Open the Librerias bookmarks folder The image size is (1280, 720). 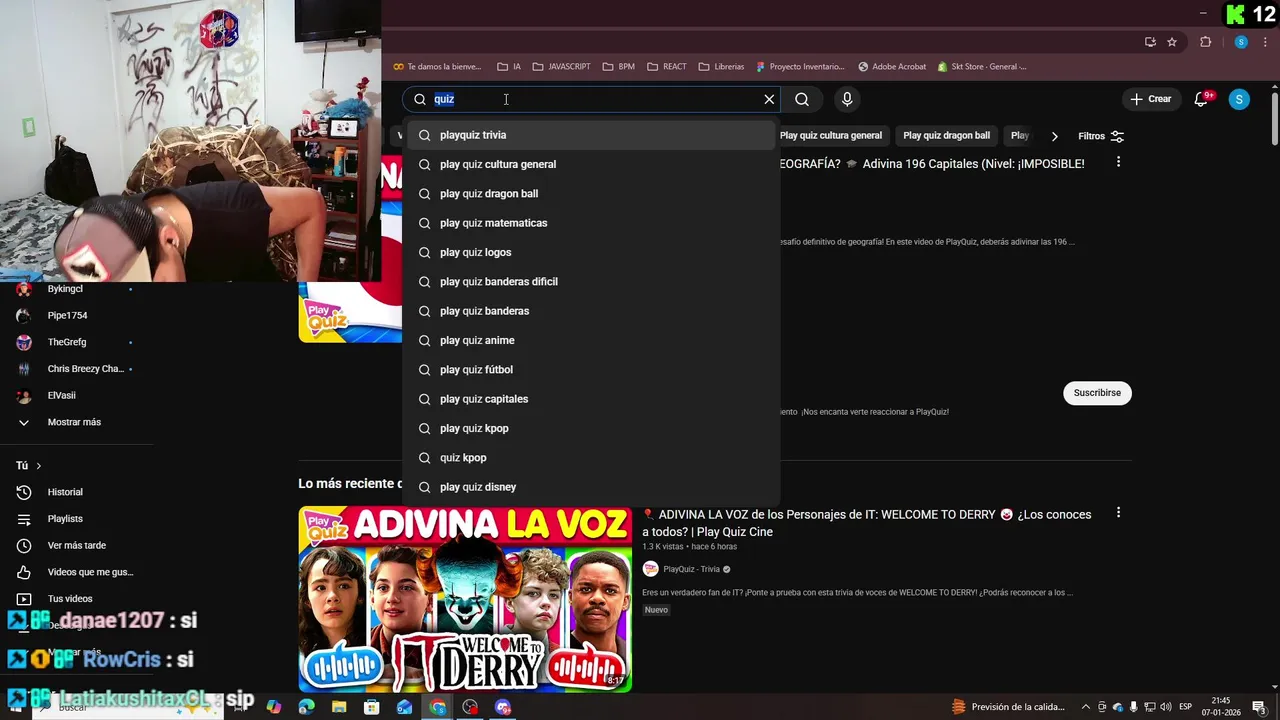(721, 67)
